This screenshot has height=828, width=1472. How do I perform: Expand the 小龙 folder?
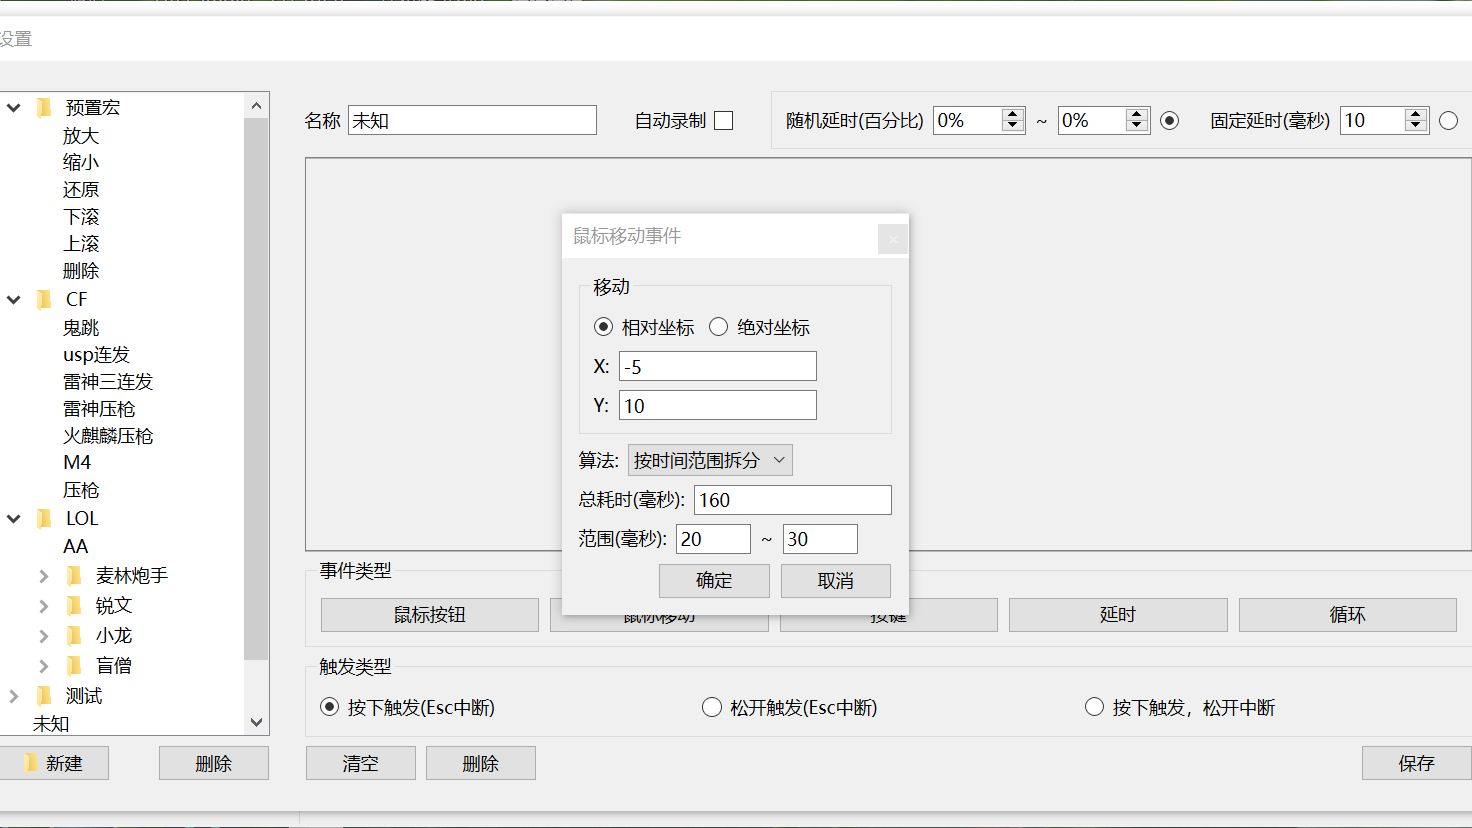point(44,636)
